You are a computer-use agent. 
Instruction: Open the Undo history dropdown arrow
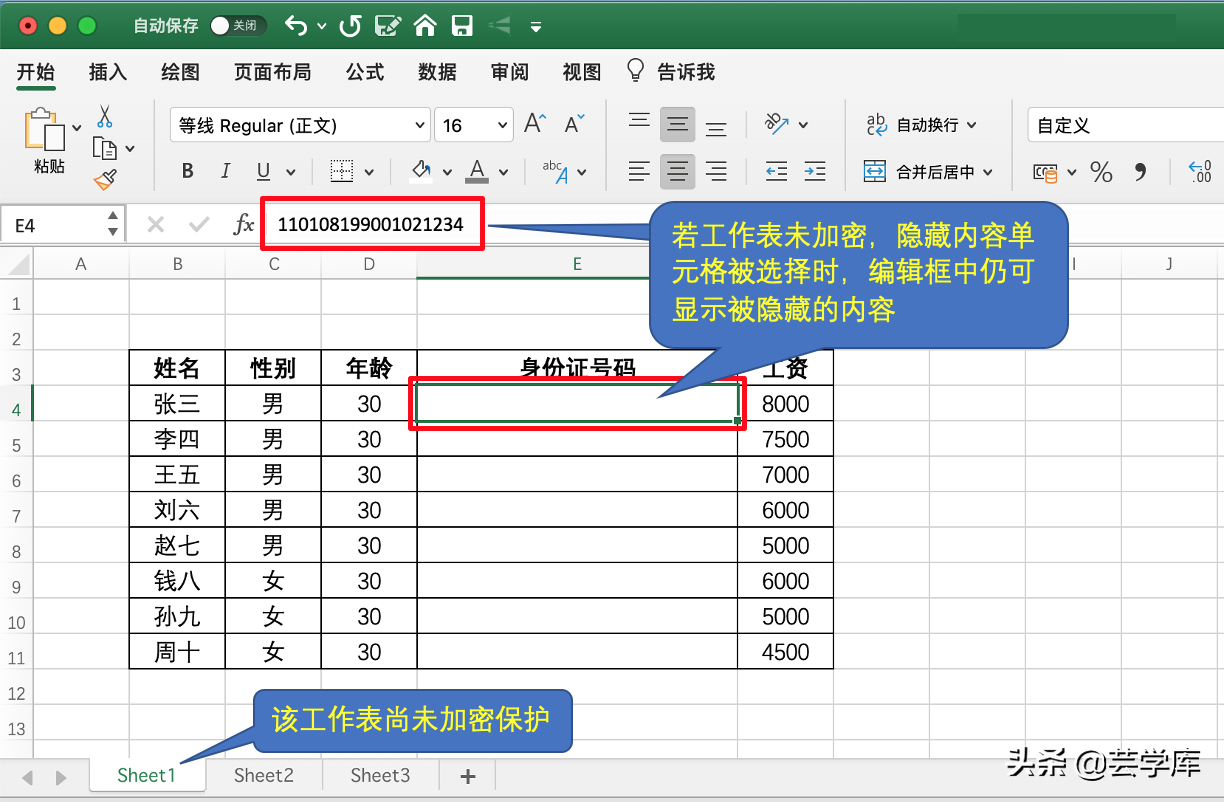(x=322, y=27)
